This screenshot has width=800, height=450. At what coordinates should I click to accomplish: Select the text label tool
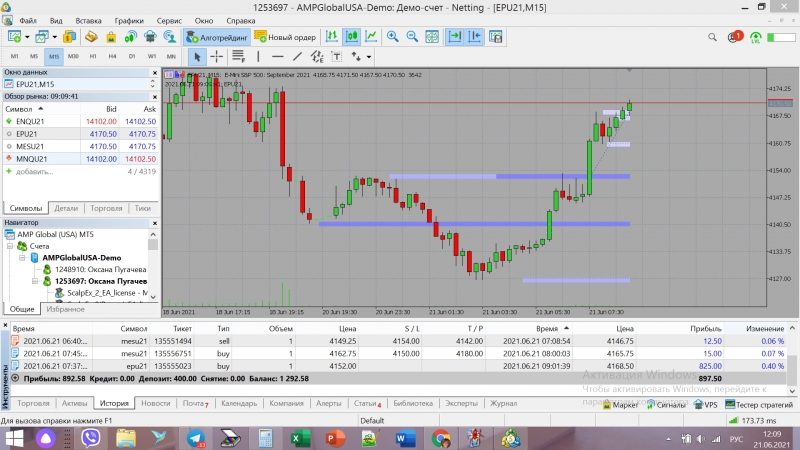337,57
